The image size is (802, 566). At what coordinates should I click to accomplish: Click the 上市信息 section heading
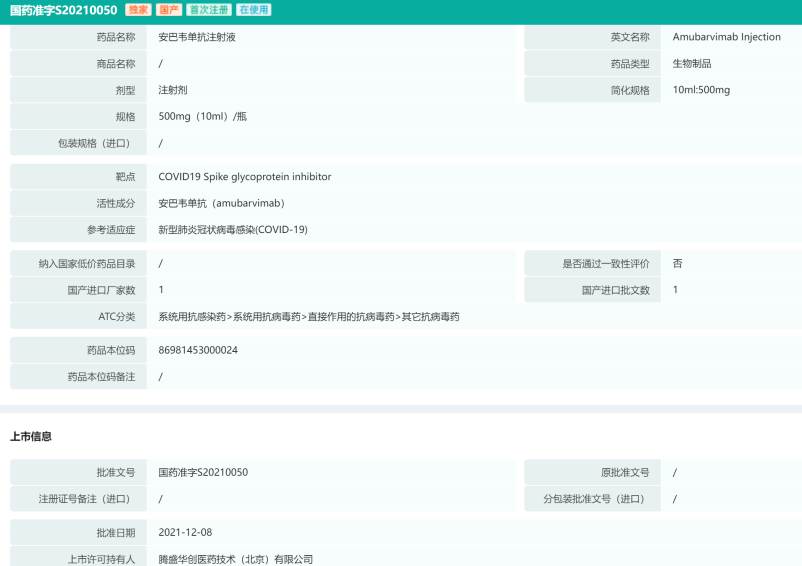point(31,437)
